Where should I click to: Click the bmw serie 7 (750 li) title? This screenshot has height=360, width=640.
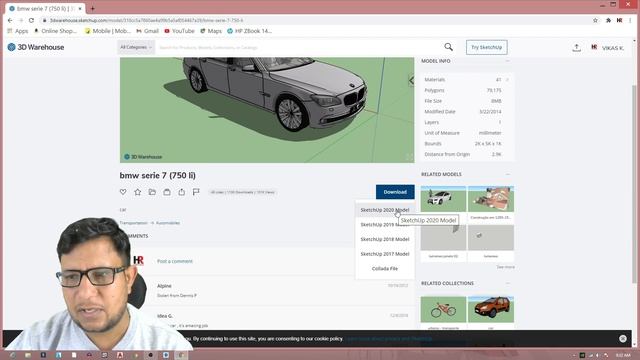click(x=158, y=176)
